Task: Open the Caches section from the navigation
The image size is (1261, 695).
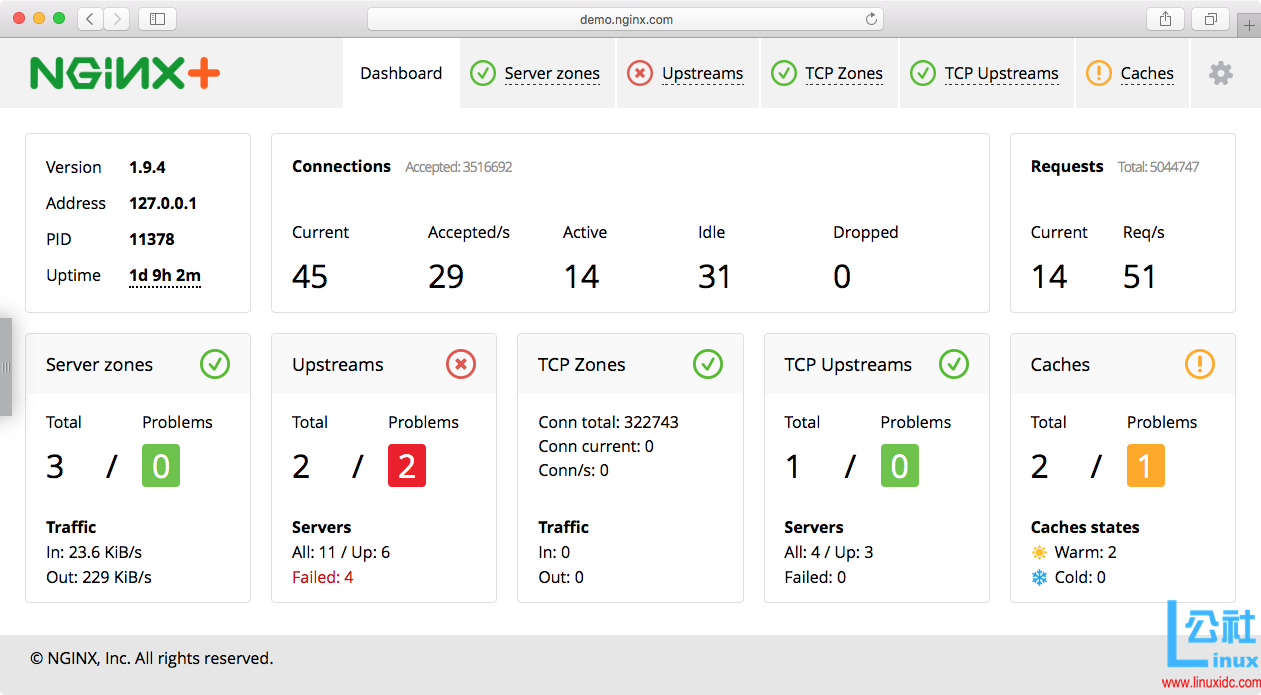Action: 1145,72
